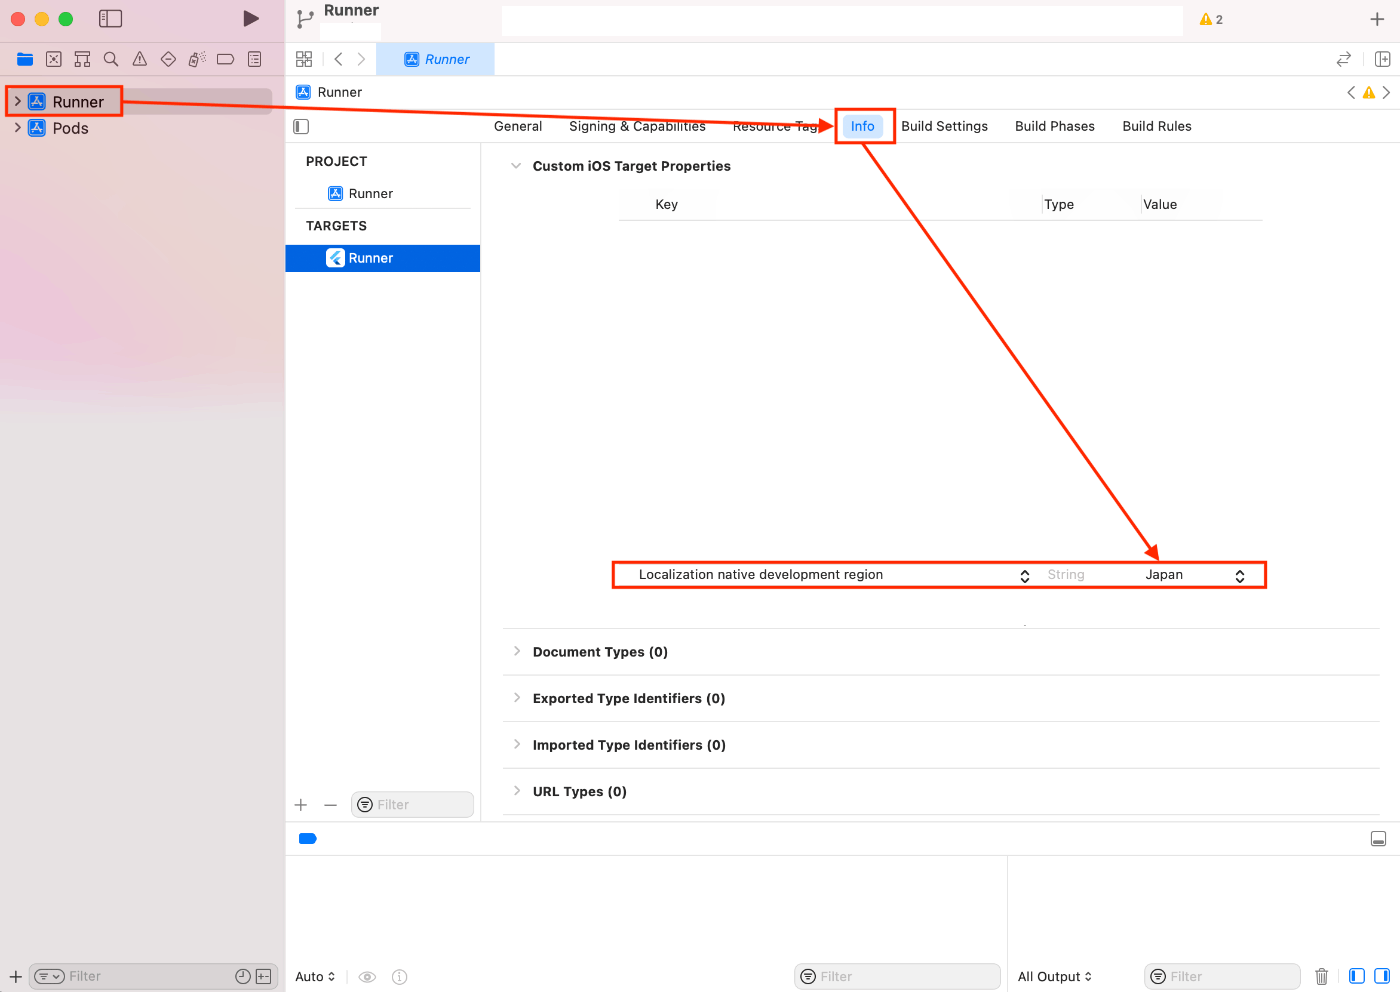Viewport: 1400px width, 992px height.
Task: Toggle the variables view pane
Action: coord(1357,976)
